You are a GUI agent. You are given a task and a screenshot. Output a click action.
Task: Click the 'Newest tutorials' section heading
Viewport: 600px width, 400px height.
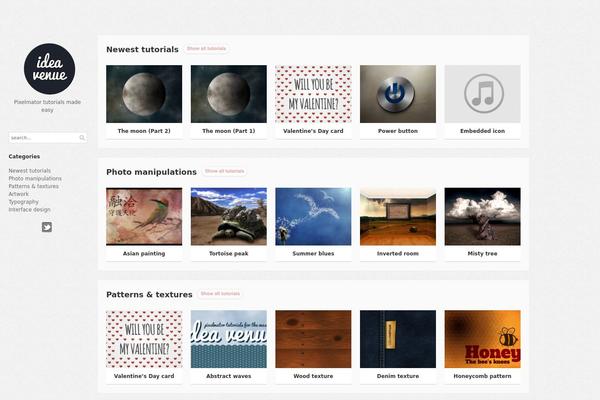tap(142, 49)
